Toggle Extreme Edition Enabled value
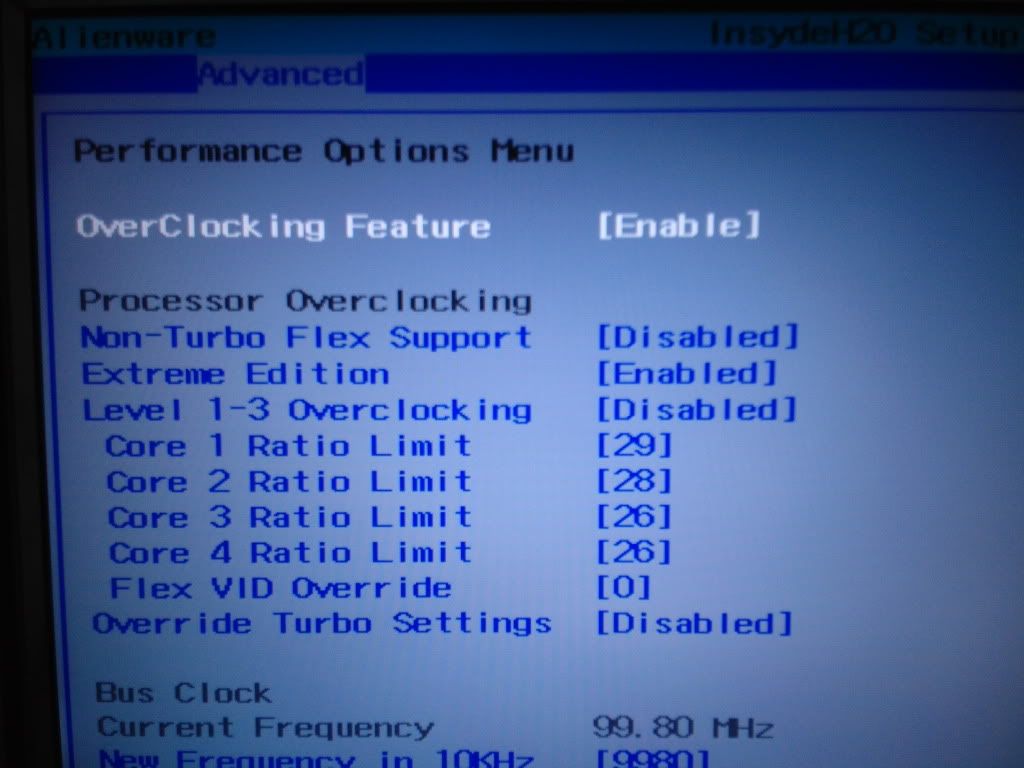This screenshot has width=1024, height=768. (x=687, y=374)
